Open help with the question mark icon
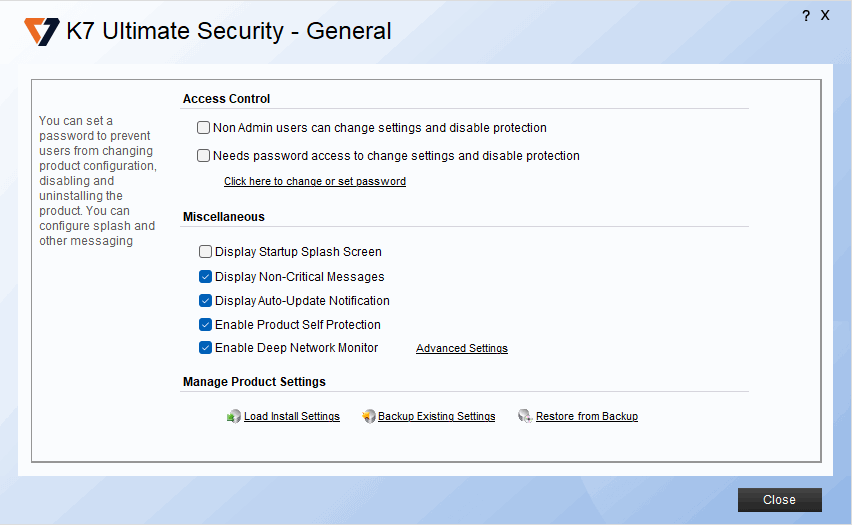The width and height of the screenshot is (852, 525). 806,16
